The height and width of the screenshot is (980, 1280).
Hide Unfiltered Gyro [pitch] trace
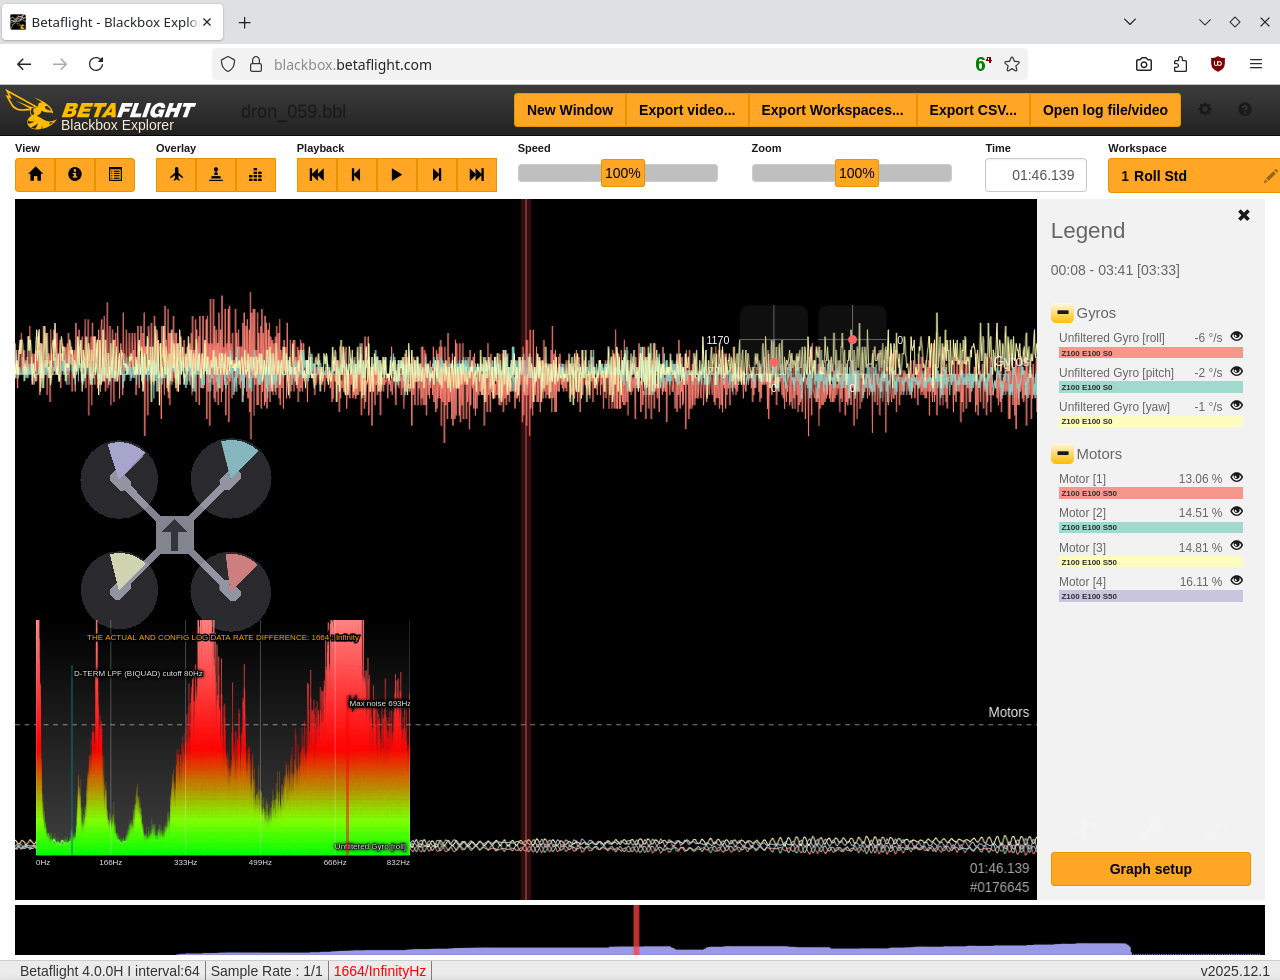point(1237,371)
